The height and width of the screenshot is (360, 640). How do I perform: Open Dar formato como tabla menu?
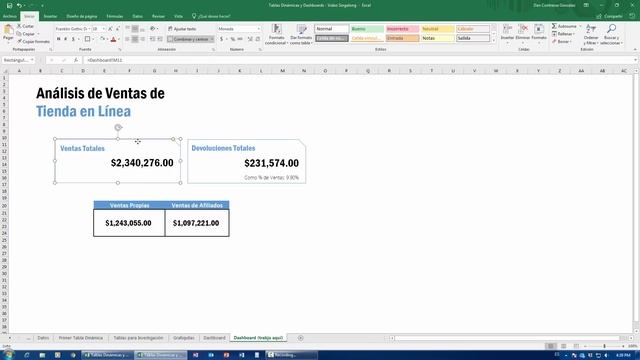(x=301, y=34)
